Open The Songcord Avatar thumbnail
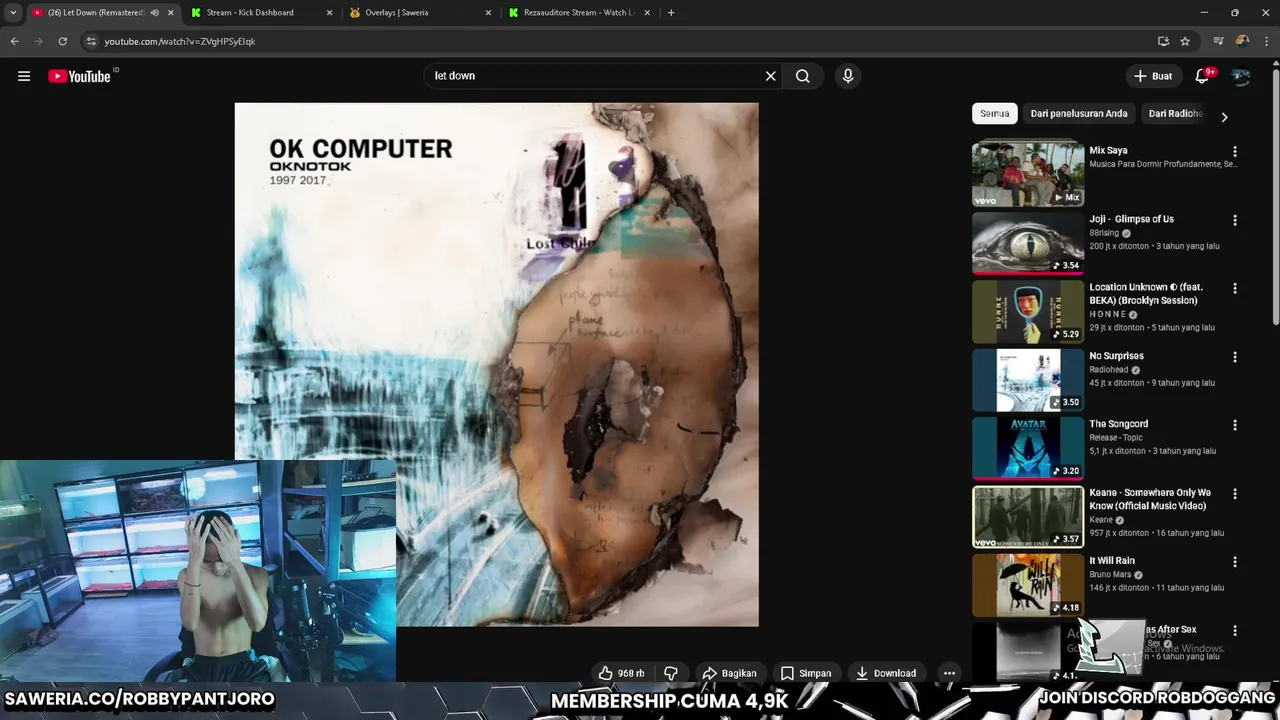This screenshot has height=720, width=1280. click(x=1028, y=447)
